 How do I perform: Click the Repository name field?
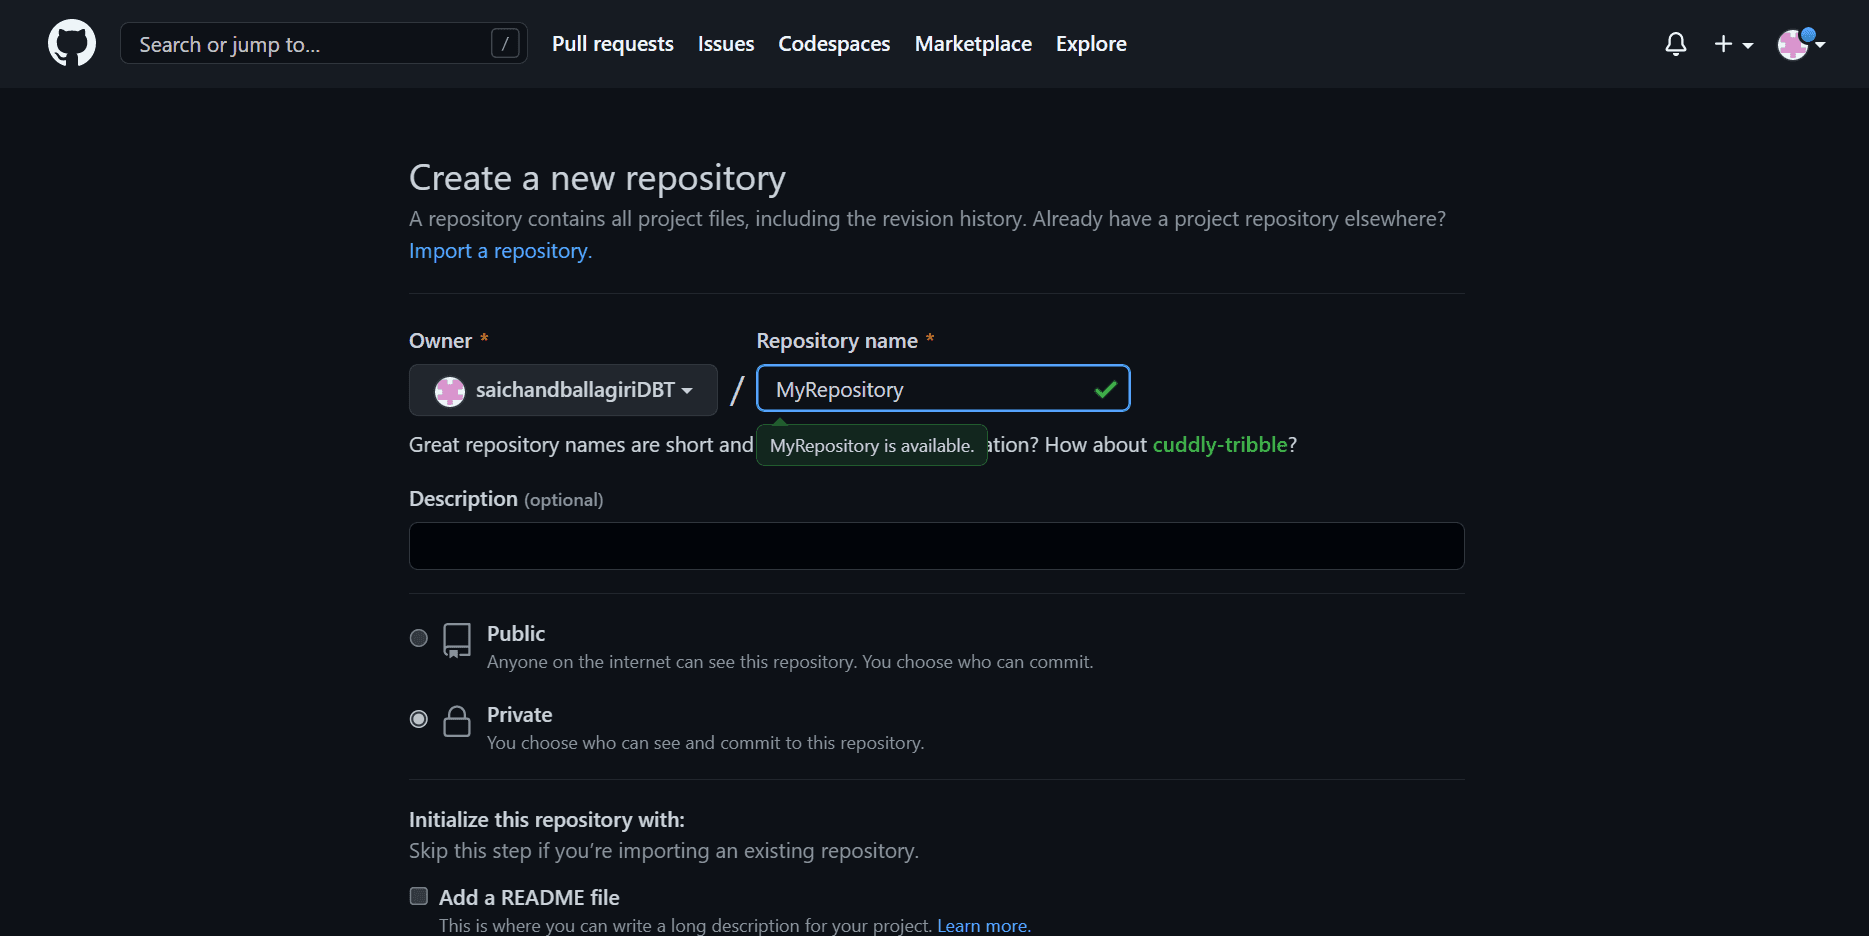coord(943,389)
